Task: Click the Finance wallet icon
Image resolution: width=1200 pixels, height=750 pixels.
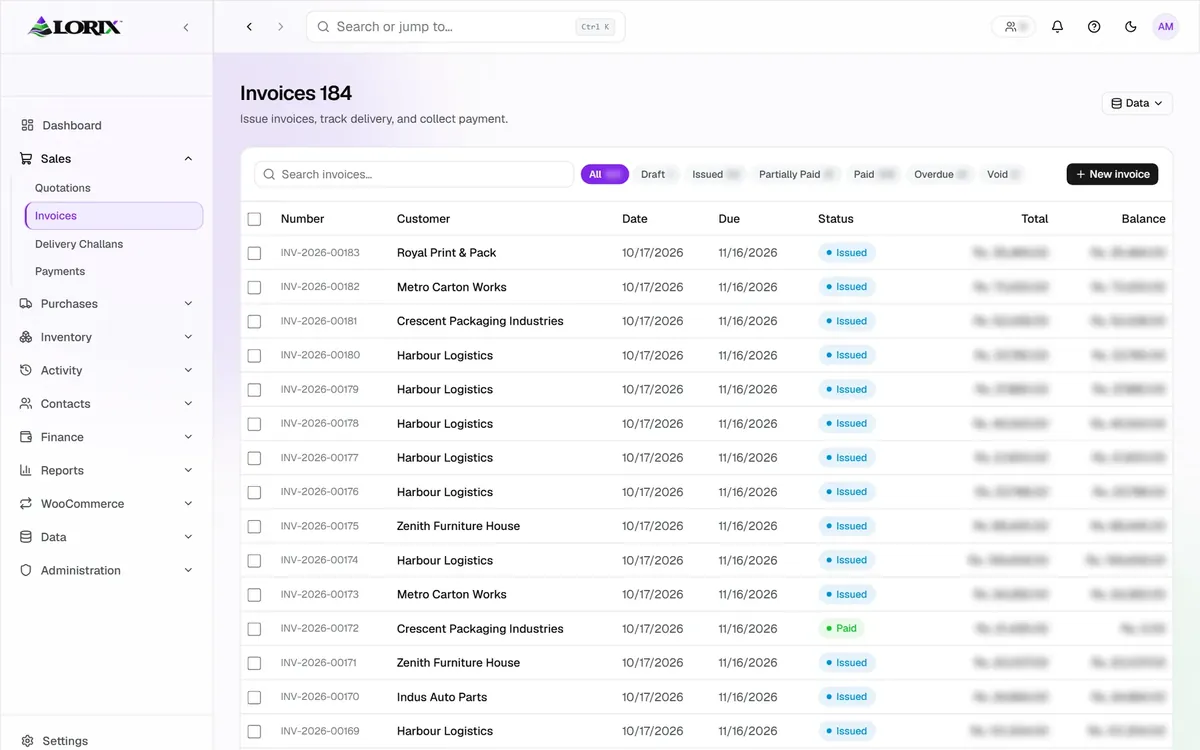Action: click(x=26, y=437)
